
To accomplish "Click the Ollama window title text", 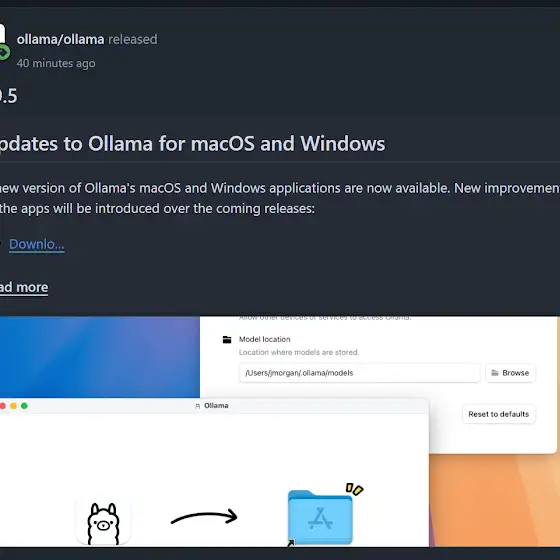I will (x=216, y=406).
